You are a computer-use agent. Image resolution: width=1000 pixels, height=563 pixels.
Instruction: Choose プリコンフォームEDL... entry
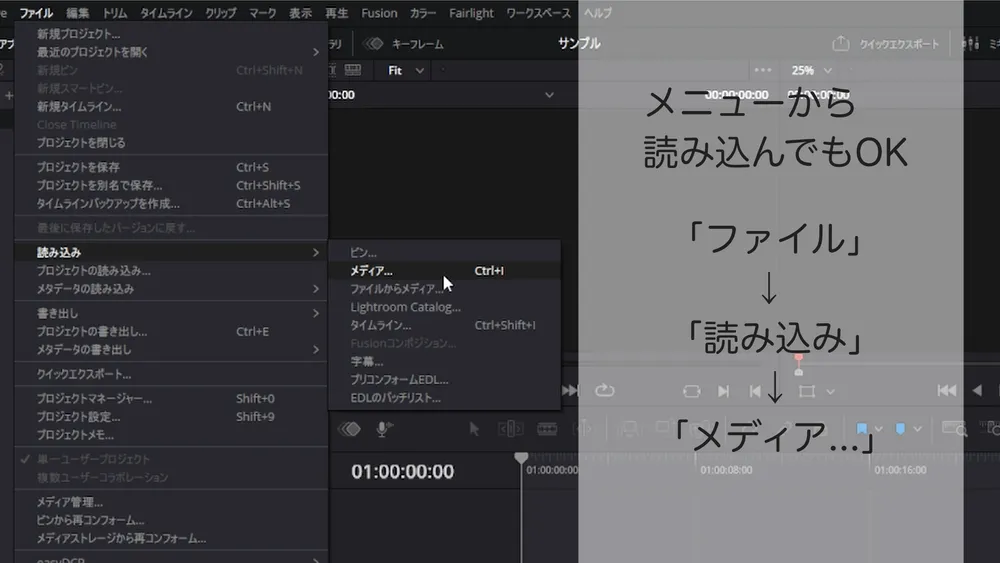(445, 379)
